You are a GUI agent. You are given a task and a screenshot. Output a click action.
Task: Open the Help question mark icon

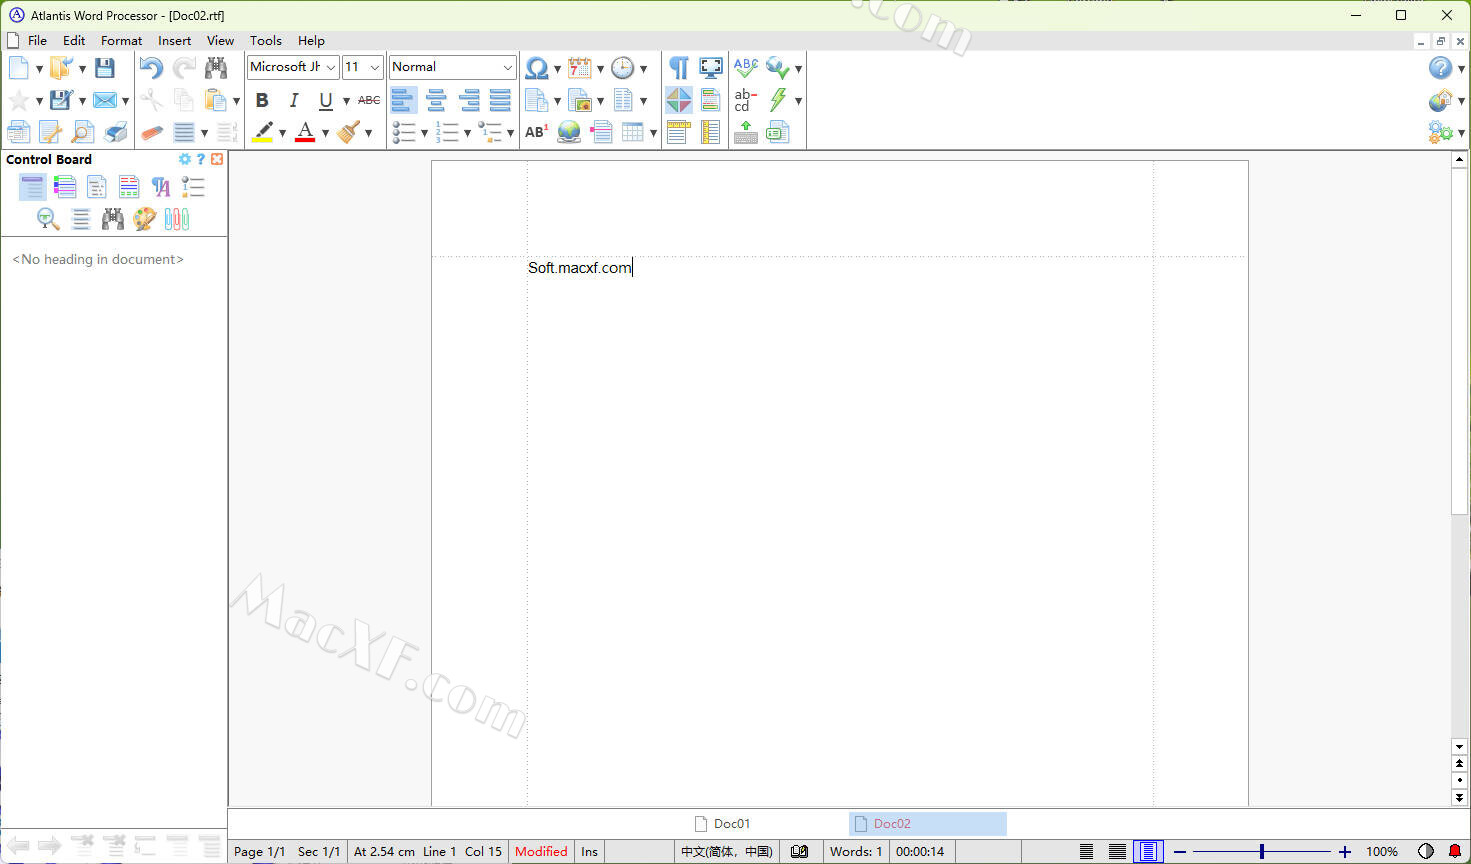pos(1440,68)
